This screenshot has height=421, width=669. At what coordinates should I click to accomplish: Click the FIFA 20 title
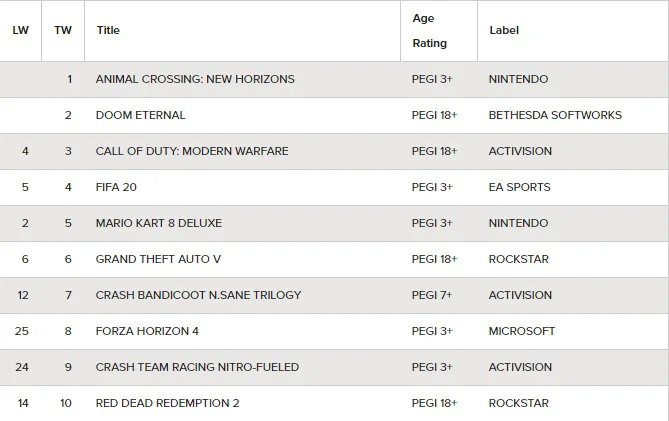[116, 187]
